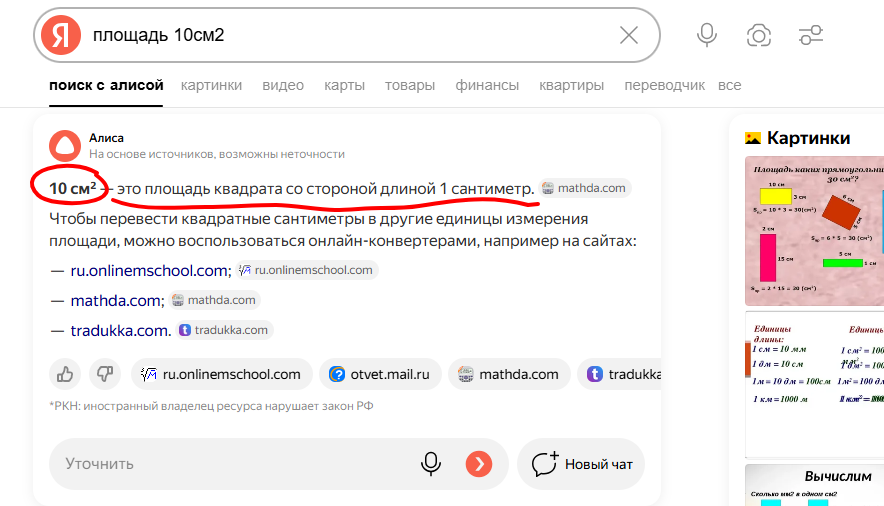This screenshot has height=506, width=884.
Task: Open search settings sliders icon
Action: coord(811,36)
